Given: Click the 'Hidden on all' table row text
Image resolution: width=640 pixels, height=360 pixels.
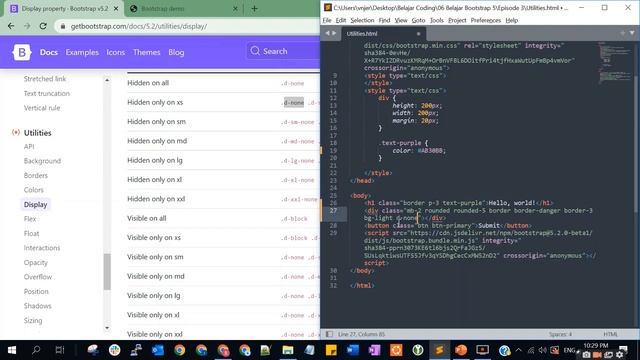Looking at the screenshot, I should pos(148,83).
